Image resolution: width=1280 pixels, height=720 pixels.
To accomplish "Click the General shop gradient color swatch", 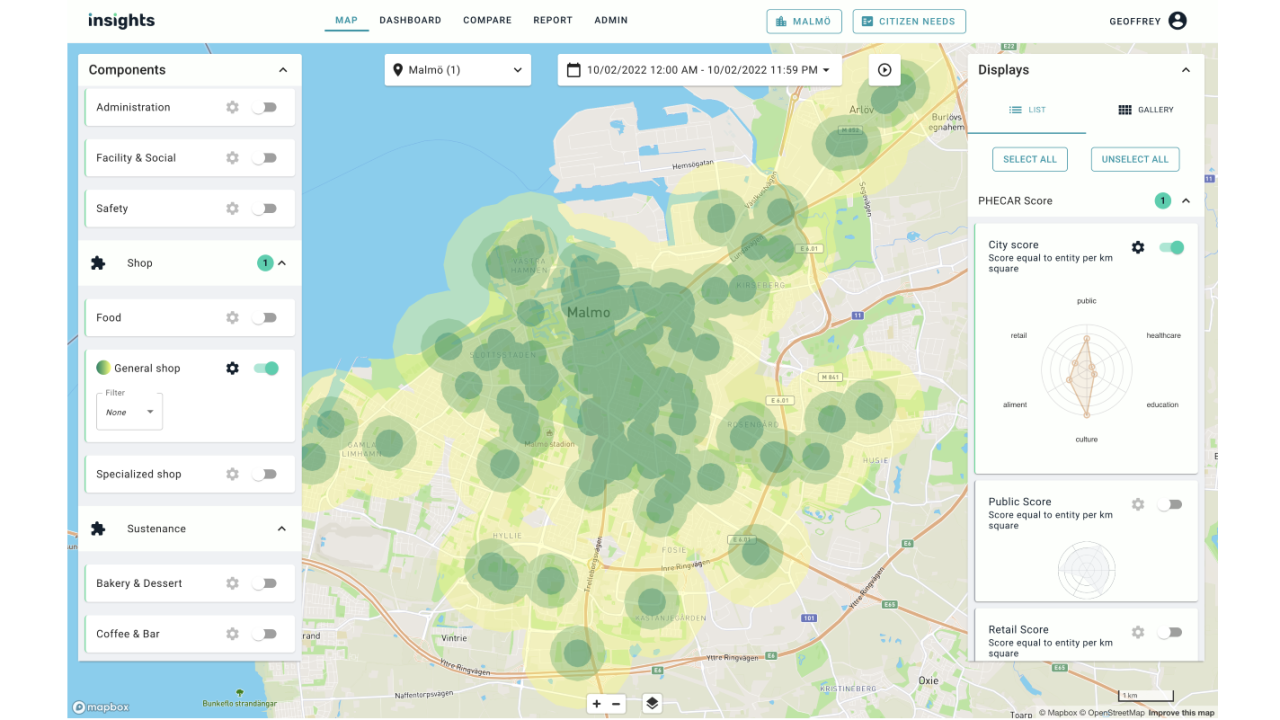I will (103, 368).
